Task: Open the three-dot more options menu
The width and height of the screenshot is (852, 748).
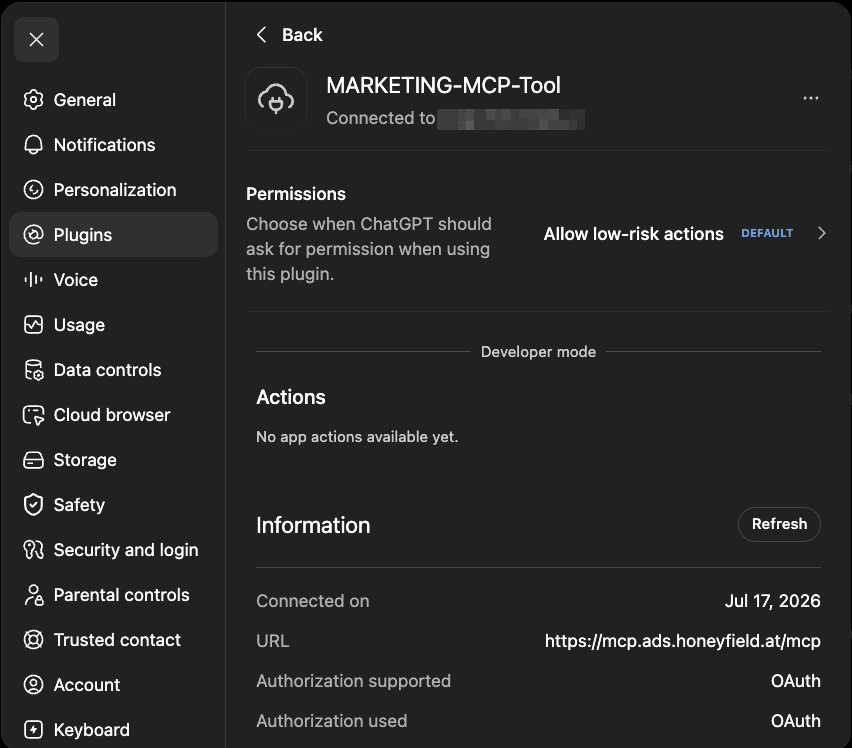Action: click(x=811, y=98)
